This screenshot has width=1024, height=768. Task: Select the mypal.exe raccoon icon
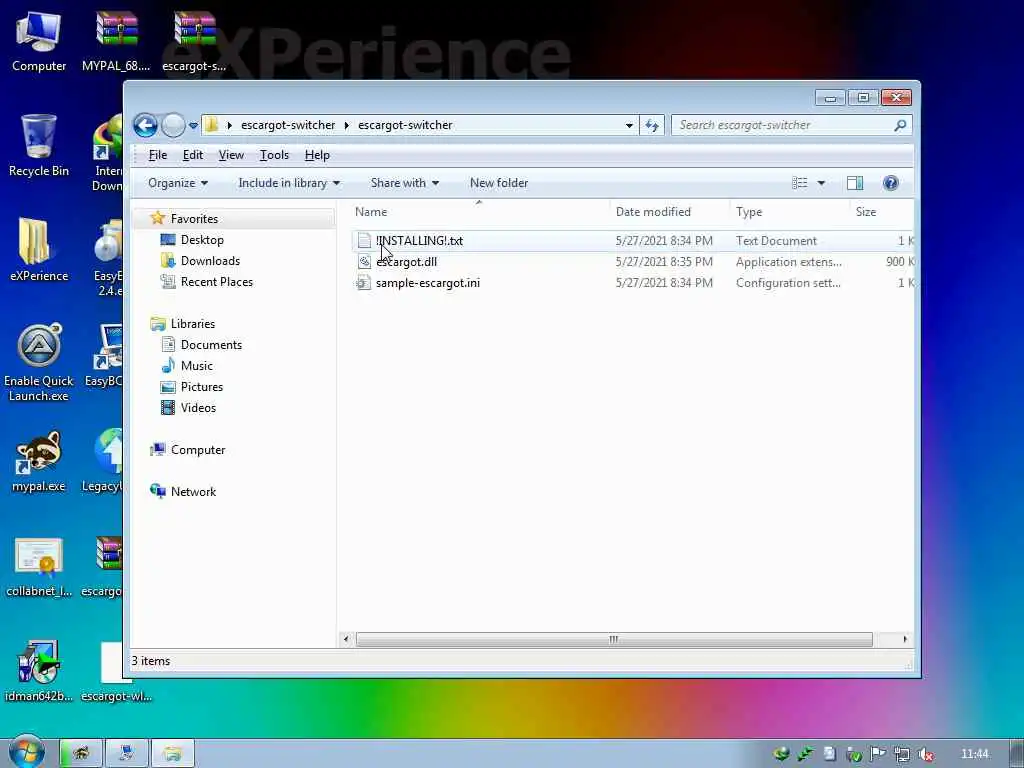(x=39, y=461)
